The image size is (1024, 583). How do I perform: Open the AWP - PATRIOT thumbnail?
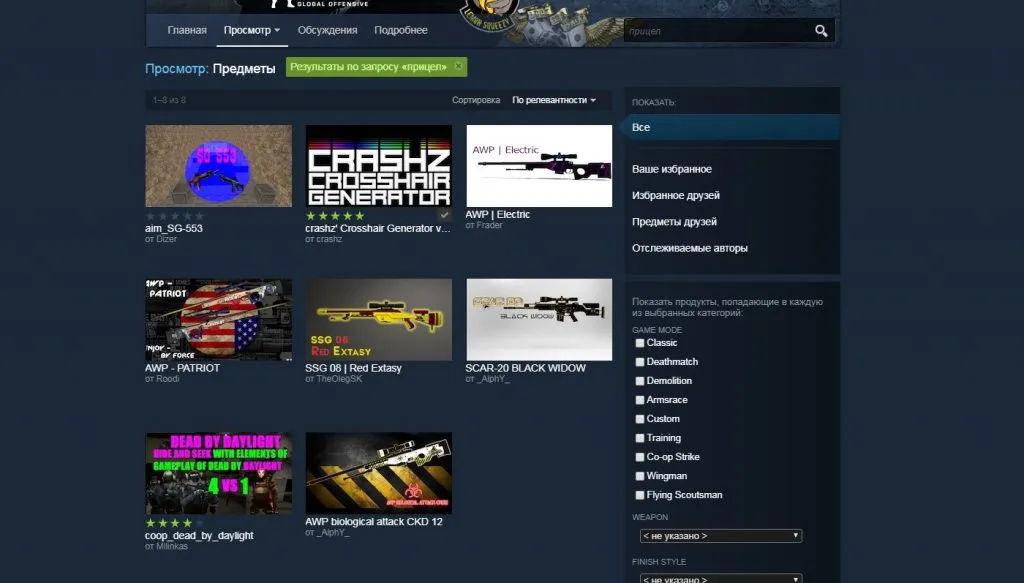[x=218, y=319]
